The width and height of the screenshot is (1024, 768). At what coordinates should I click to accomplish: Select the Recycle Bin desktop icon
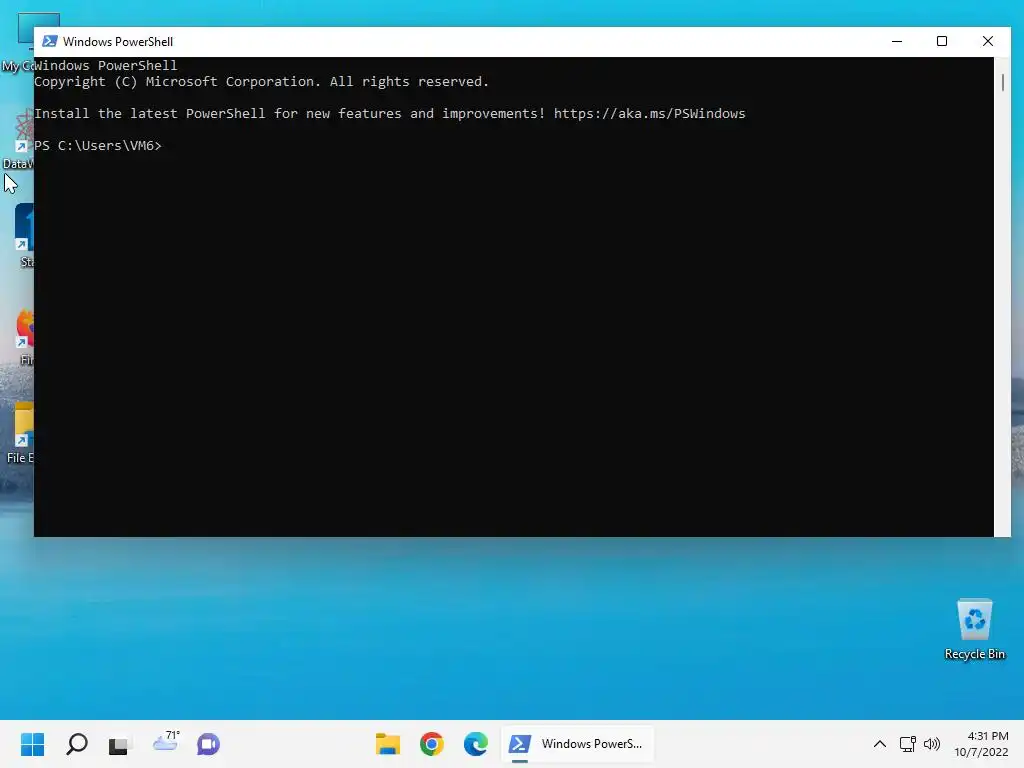[974, 630]
